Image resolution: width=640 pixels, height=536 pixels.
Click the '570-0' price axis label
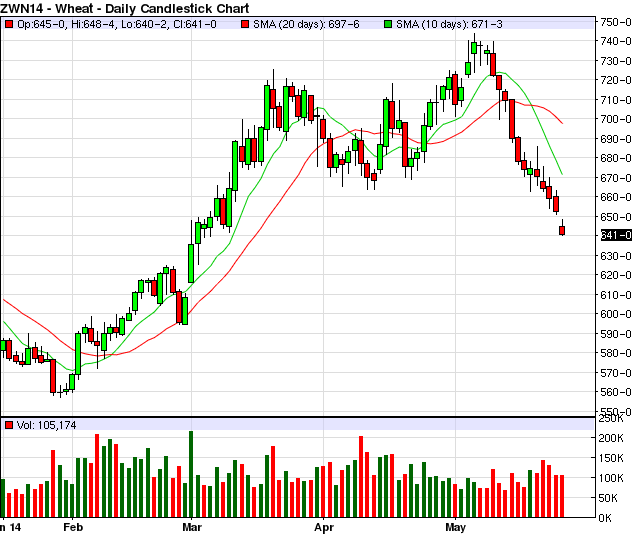click(x=616, y=373)
